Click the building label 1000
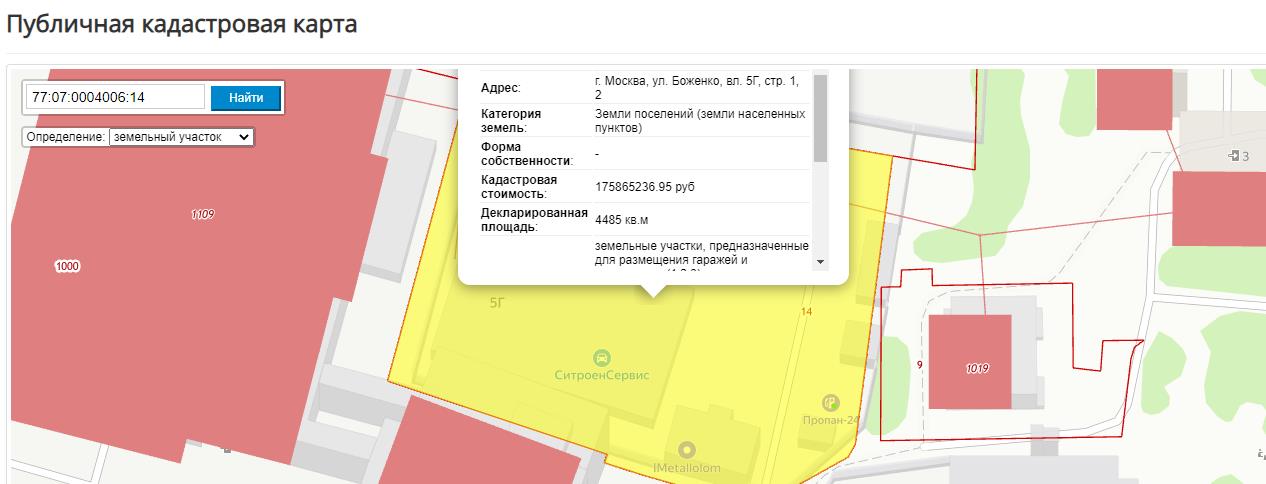 (68, 267)
